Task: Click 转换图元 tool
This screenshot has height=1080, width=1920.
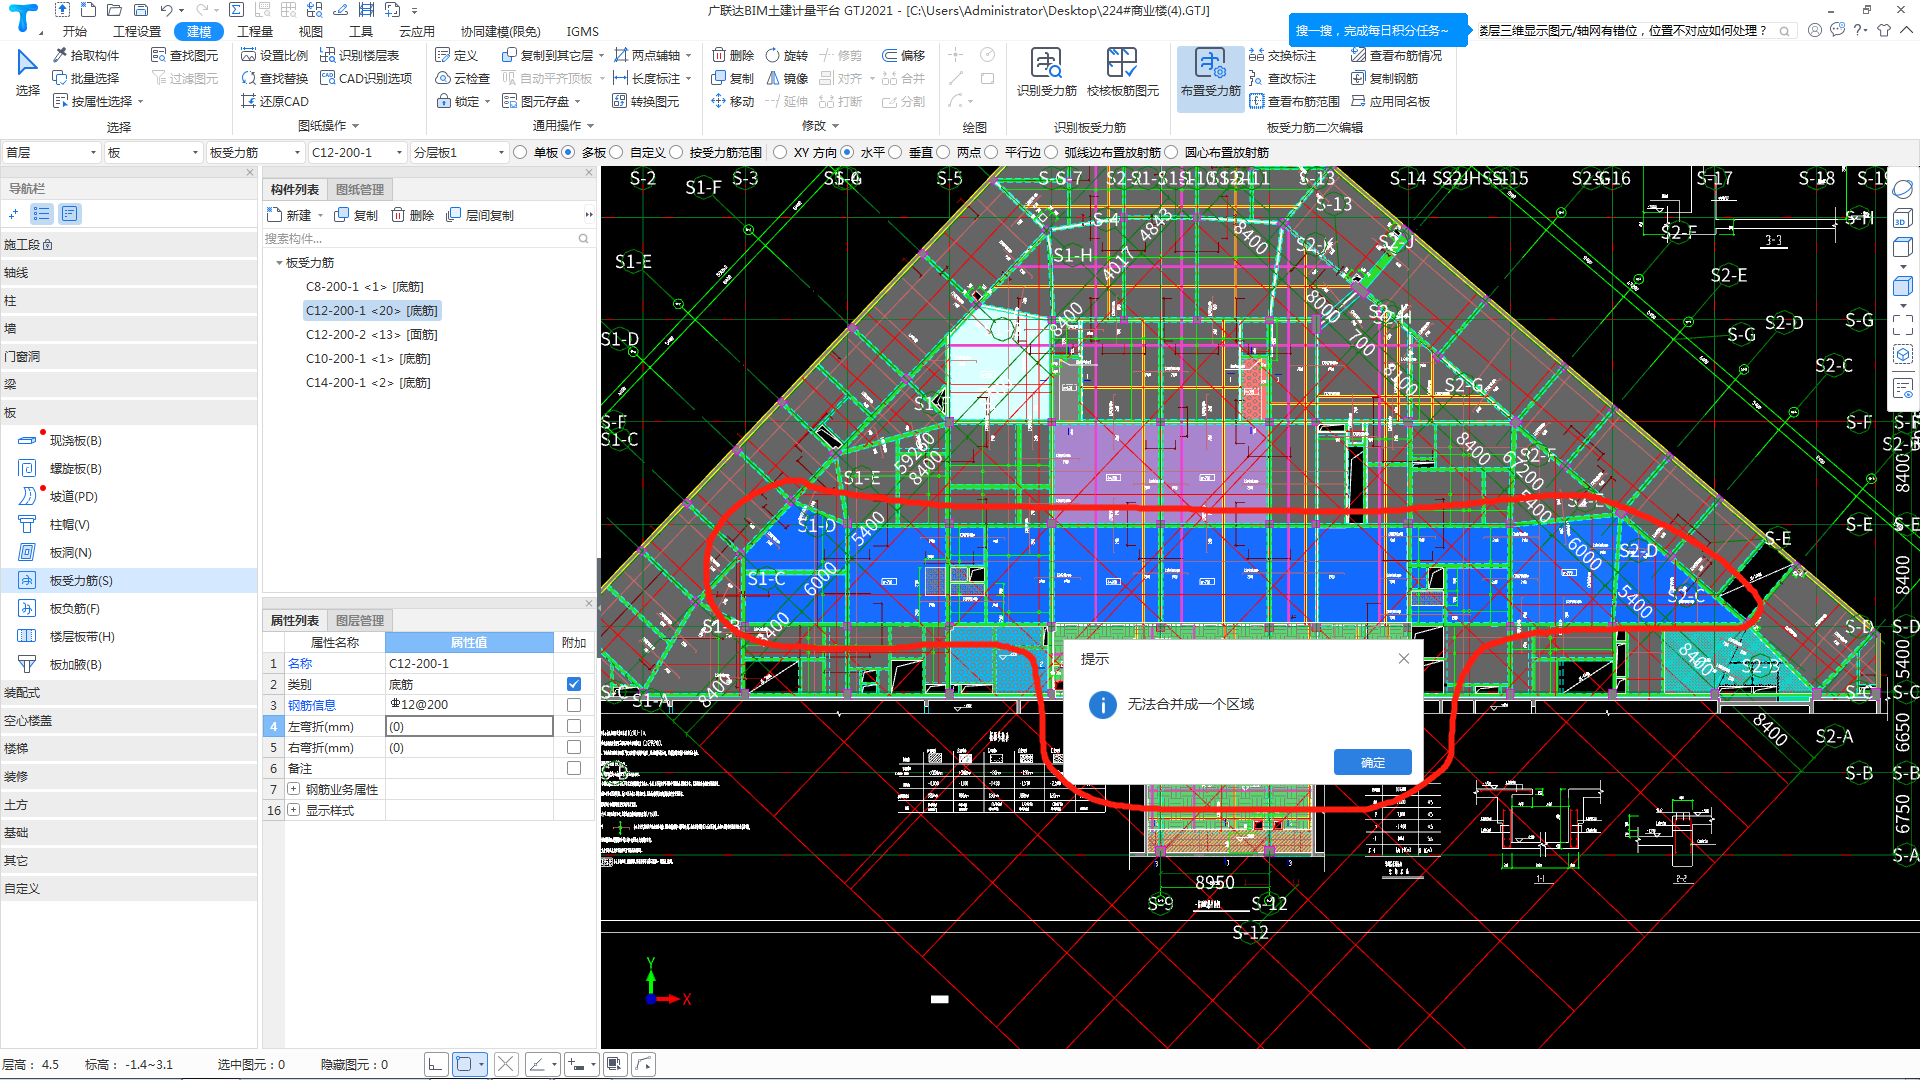Action: click(645, 101)
